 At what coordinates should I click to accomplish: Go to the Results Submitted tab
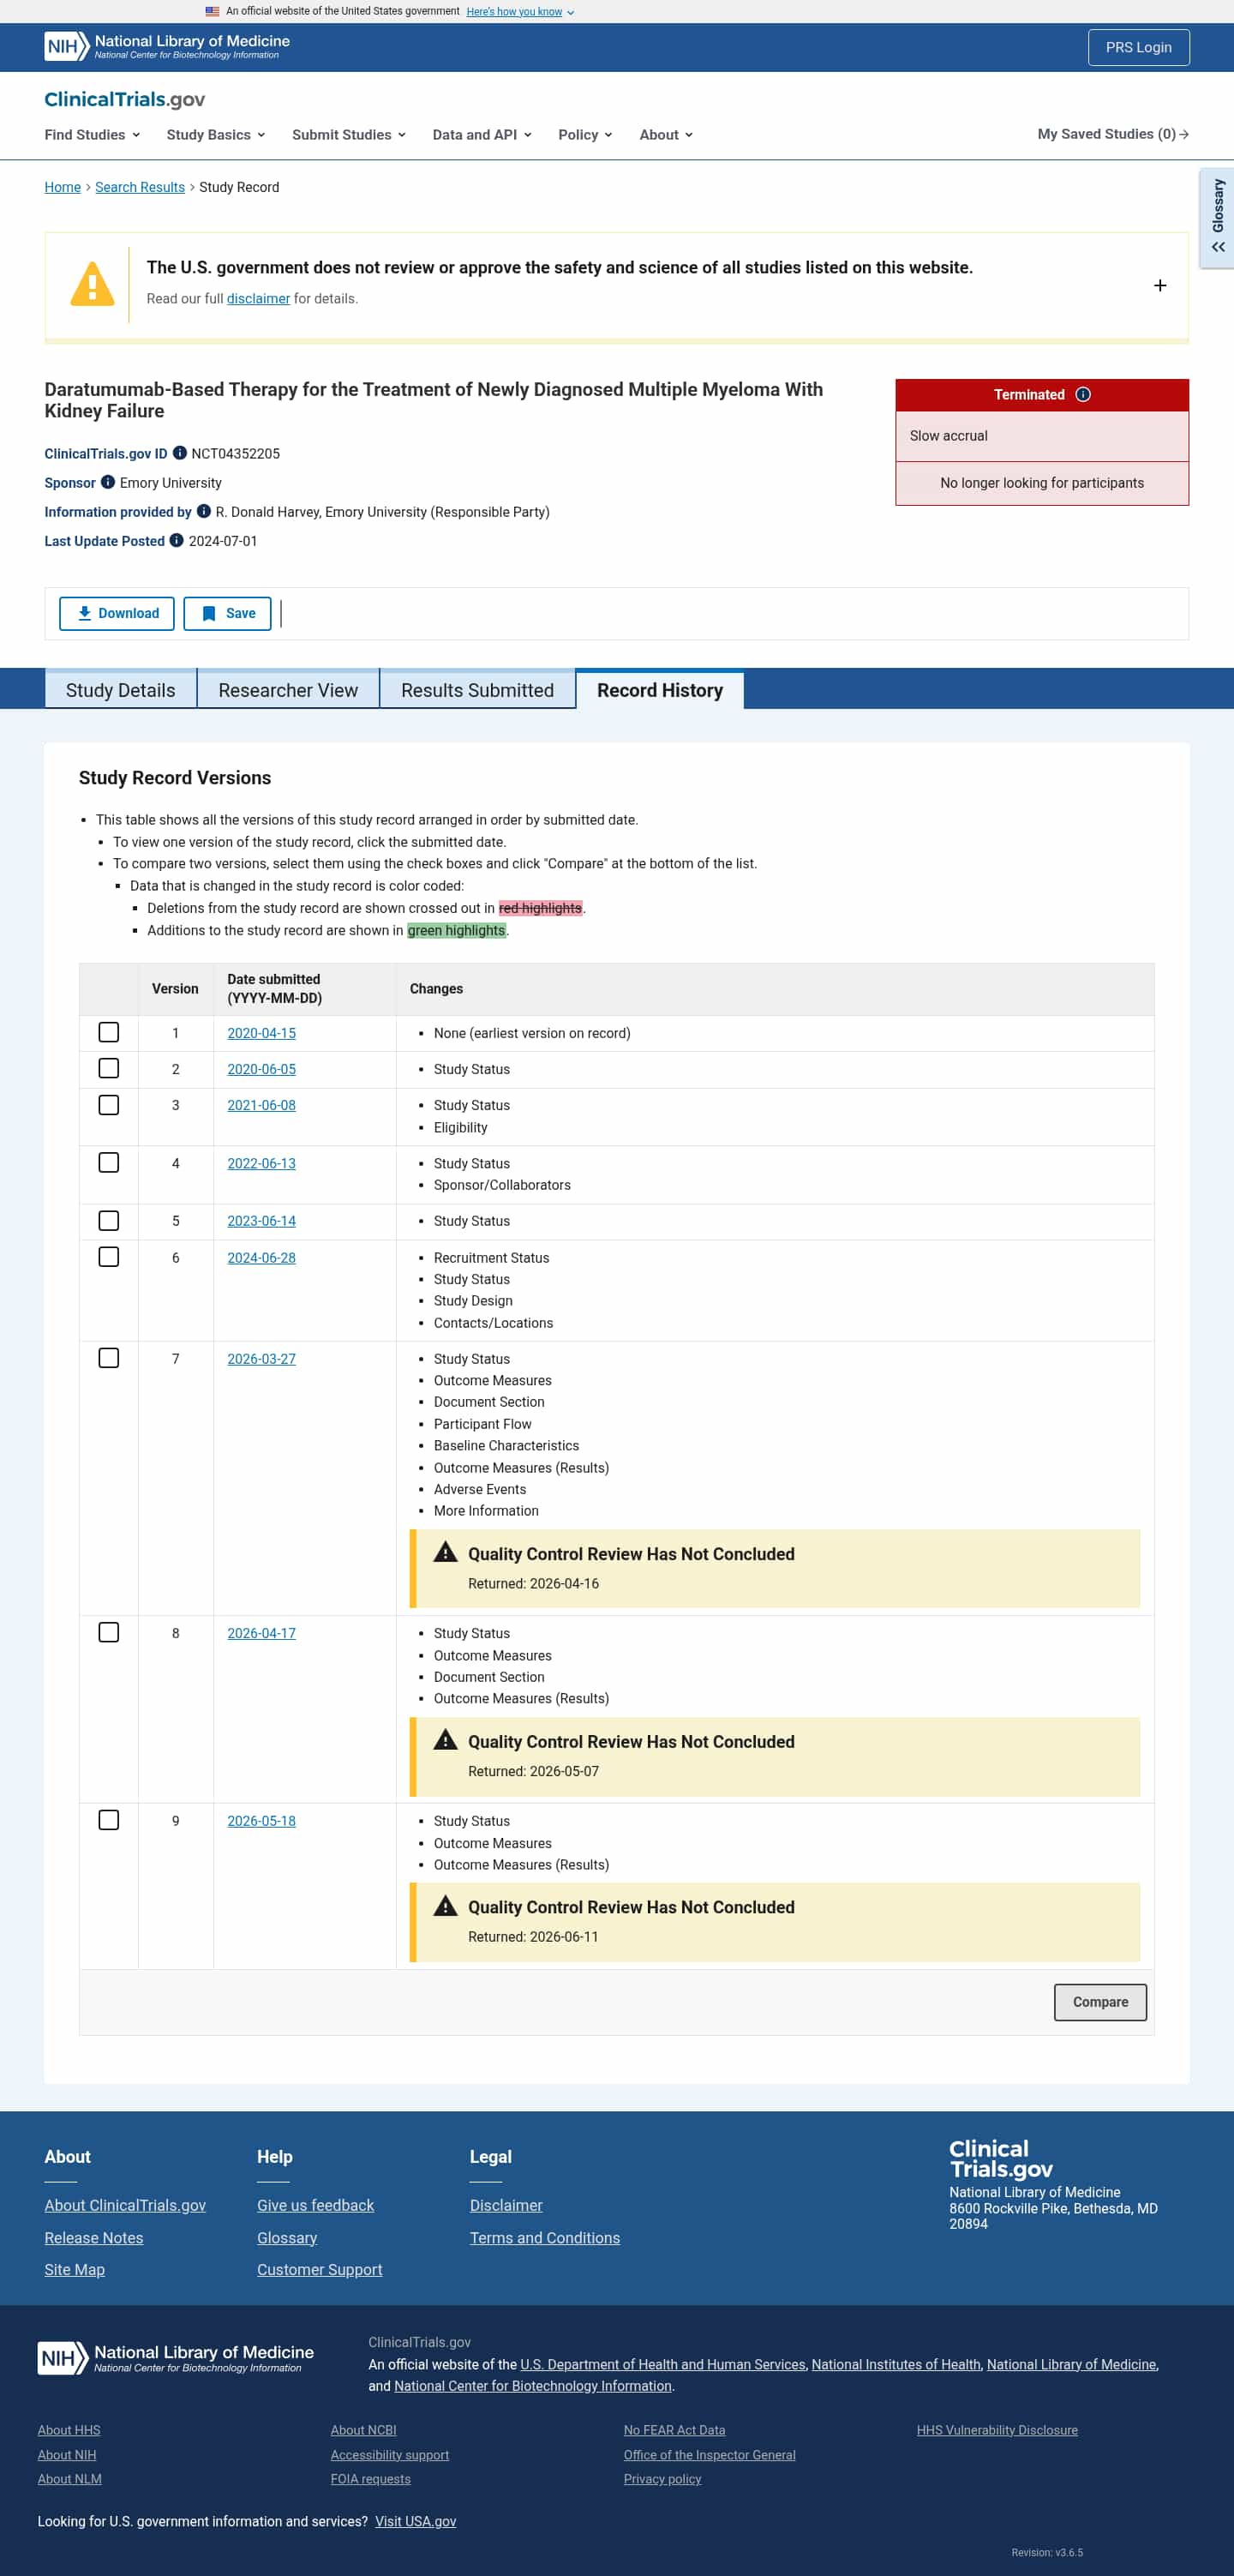[477, 690]
